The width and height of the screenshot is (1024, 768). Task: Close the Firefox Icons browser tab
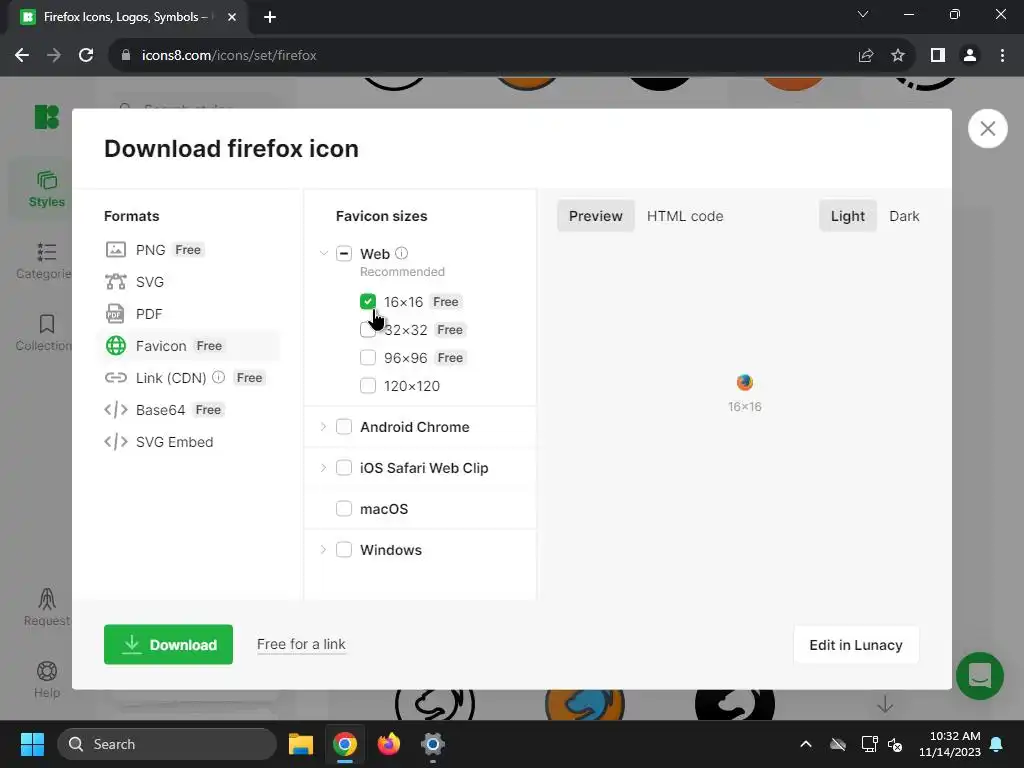tap(232, 17)
